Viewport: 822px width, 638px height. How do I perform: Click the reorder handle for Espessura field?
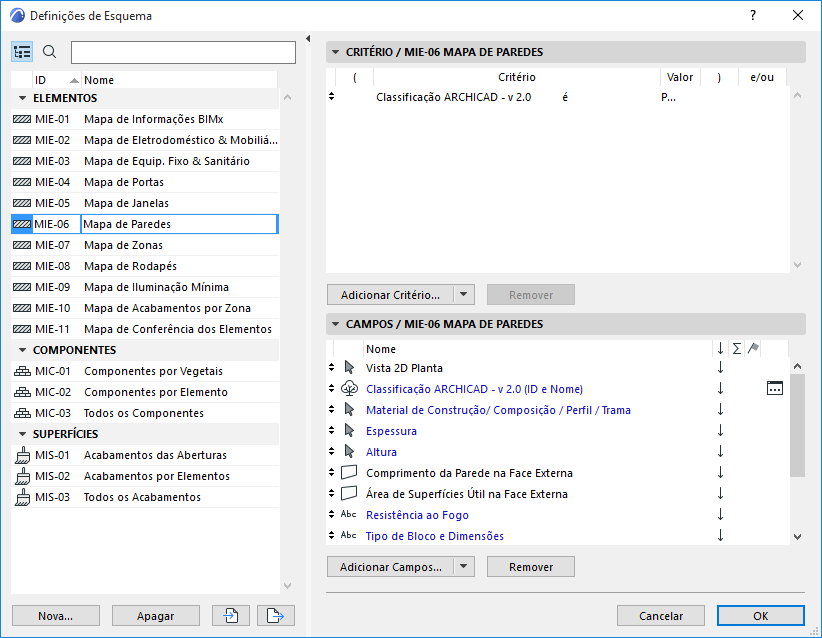pos(331,430)
